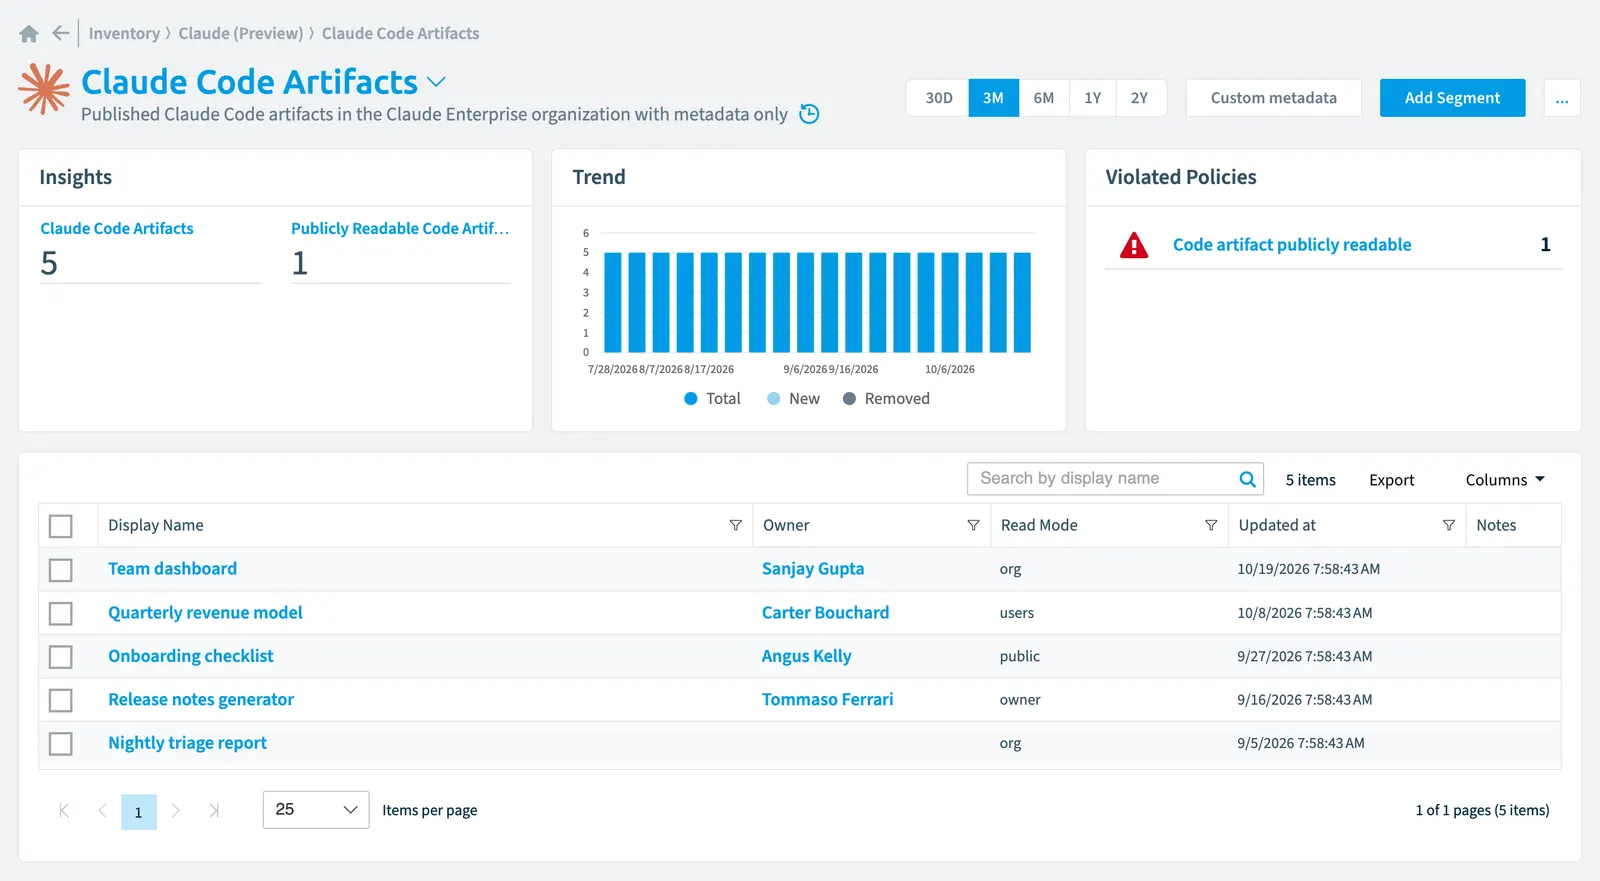Open Publicly Readable Code Artifacts insight
Viewport: 1600px width, 881px height.
tap(400, 229)
